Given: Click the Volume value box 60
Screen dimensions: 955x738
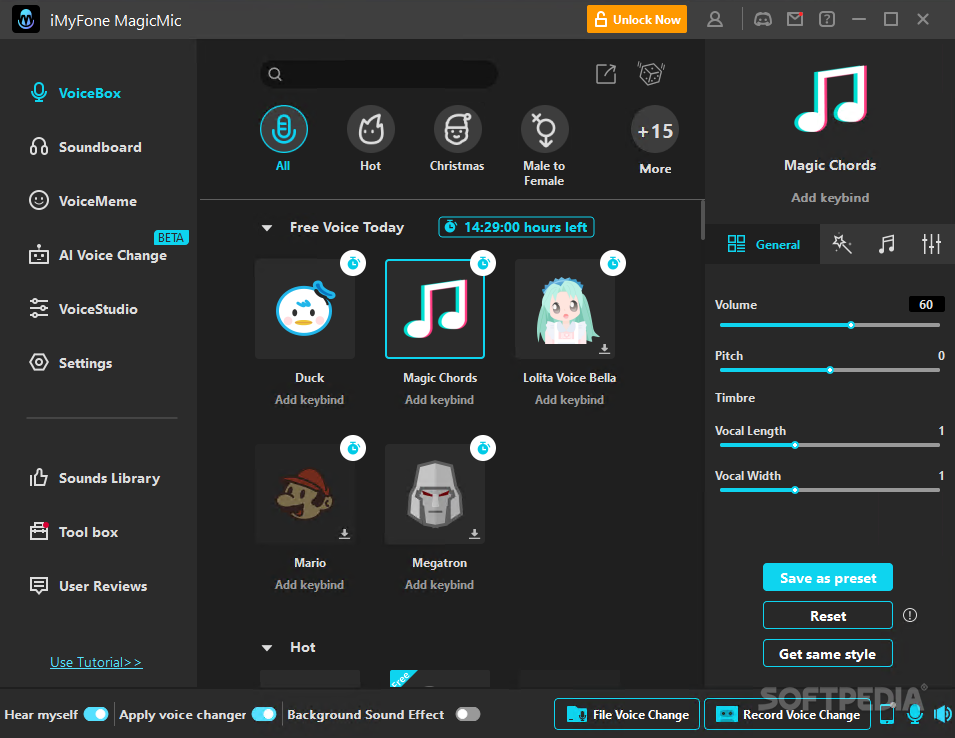Looking at the screenshot, I should coord(926,304).
